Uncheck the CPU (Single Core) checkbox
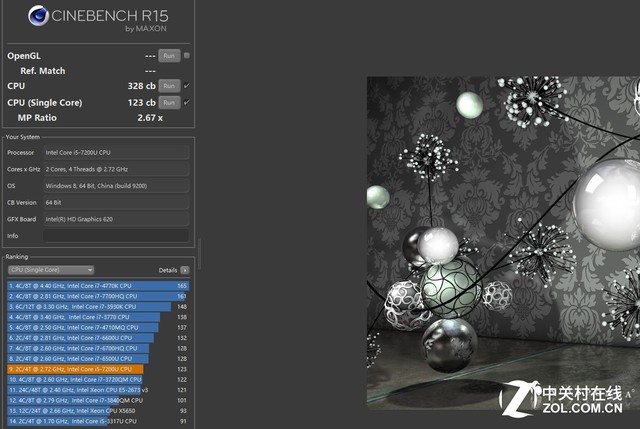Viewport: 640px width, 429px height. pyautogui.click(x=187, y=102)
